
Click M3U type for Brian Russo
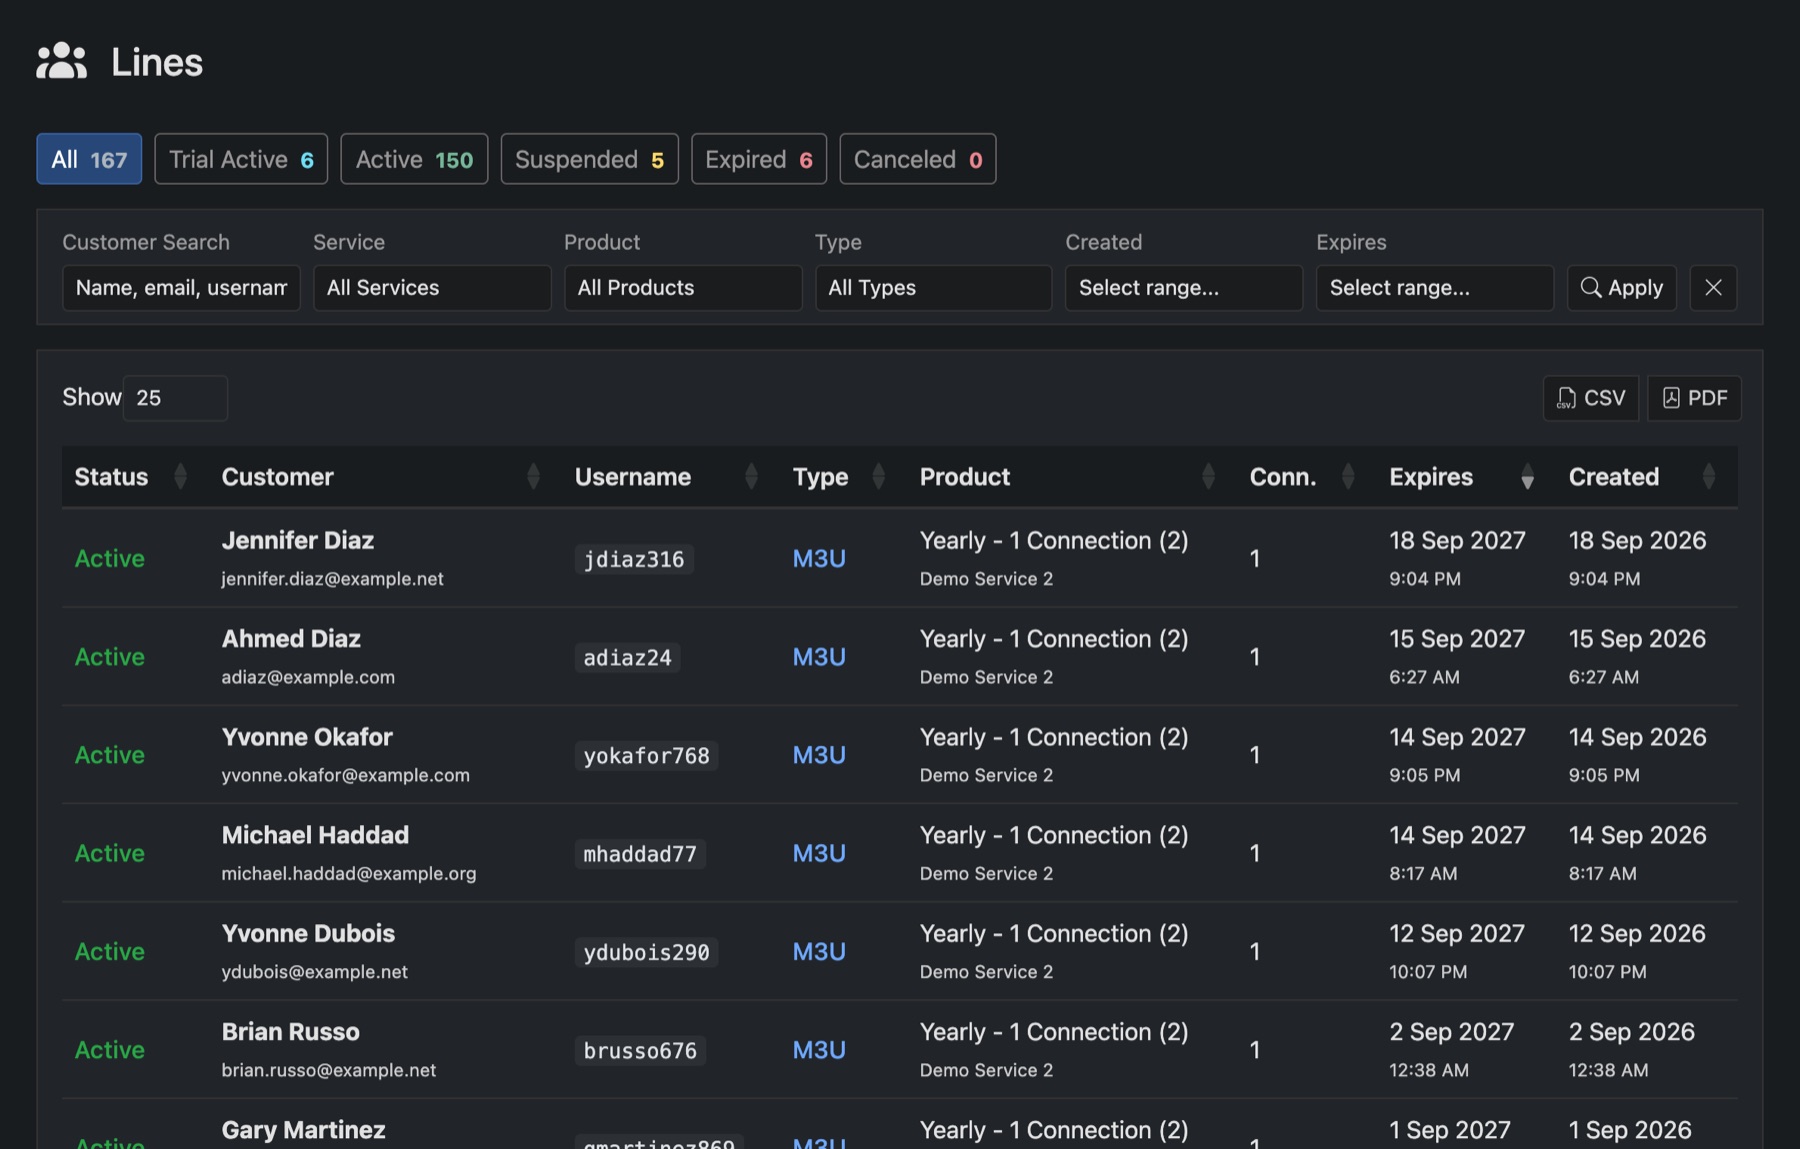pyautogui.click(x=819, y=1050)
